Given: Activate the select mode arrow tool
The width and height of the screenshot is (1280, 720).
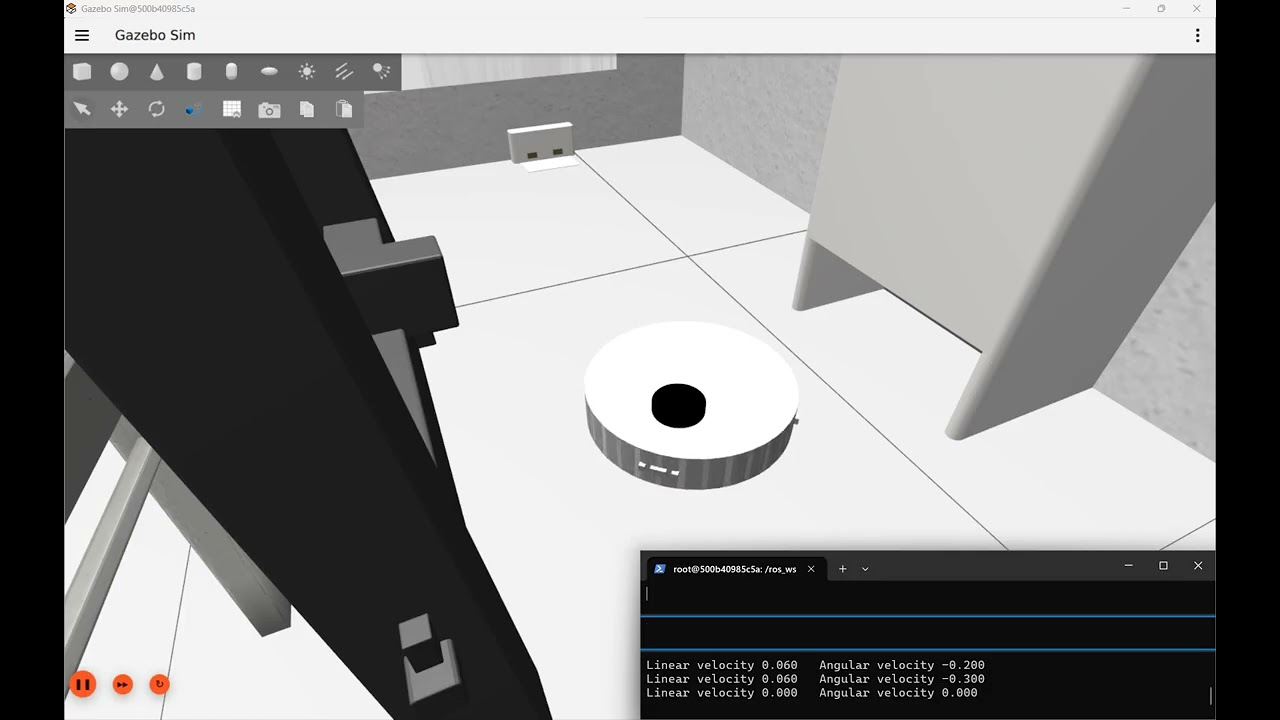Looking at the screenshot, I should (82, 109).
